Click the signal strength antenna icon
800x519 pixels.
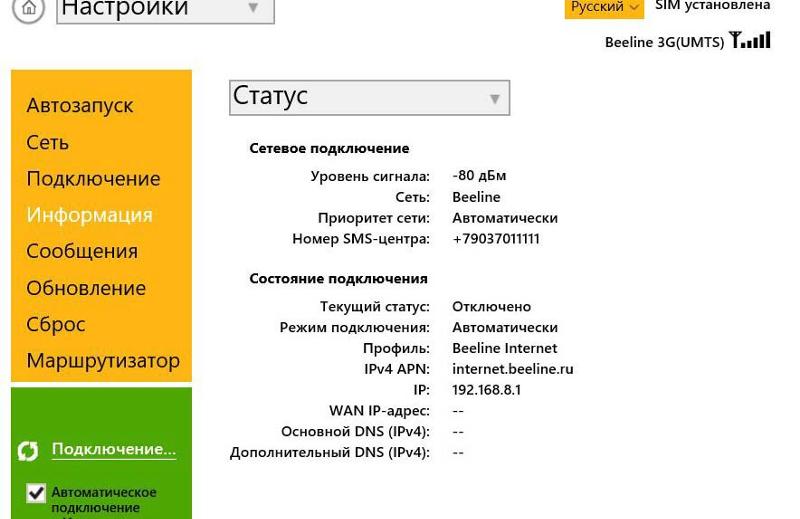(750, 40)
